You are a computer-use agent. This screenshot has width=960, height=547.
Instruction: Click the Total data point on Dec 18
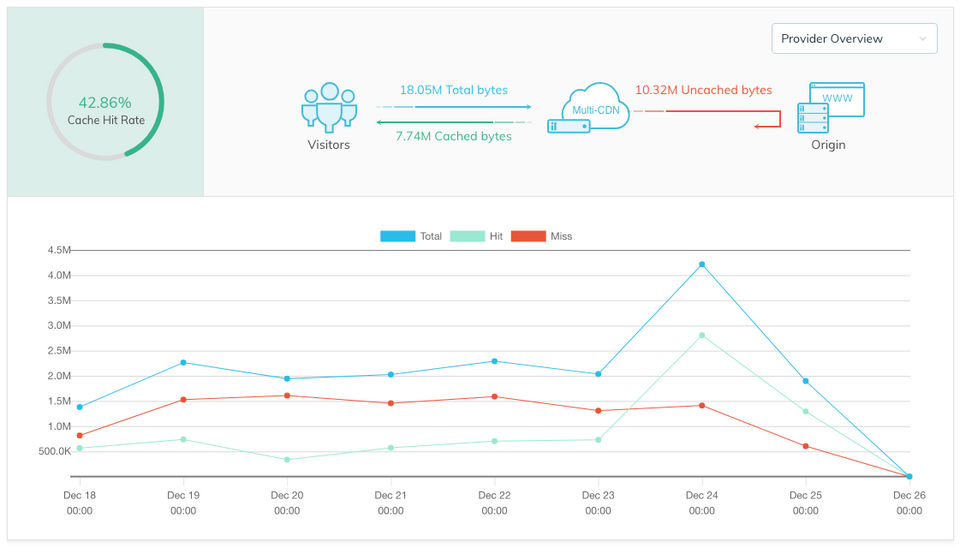pyautogui.click(x=80, y=407)
